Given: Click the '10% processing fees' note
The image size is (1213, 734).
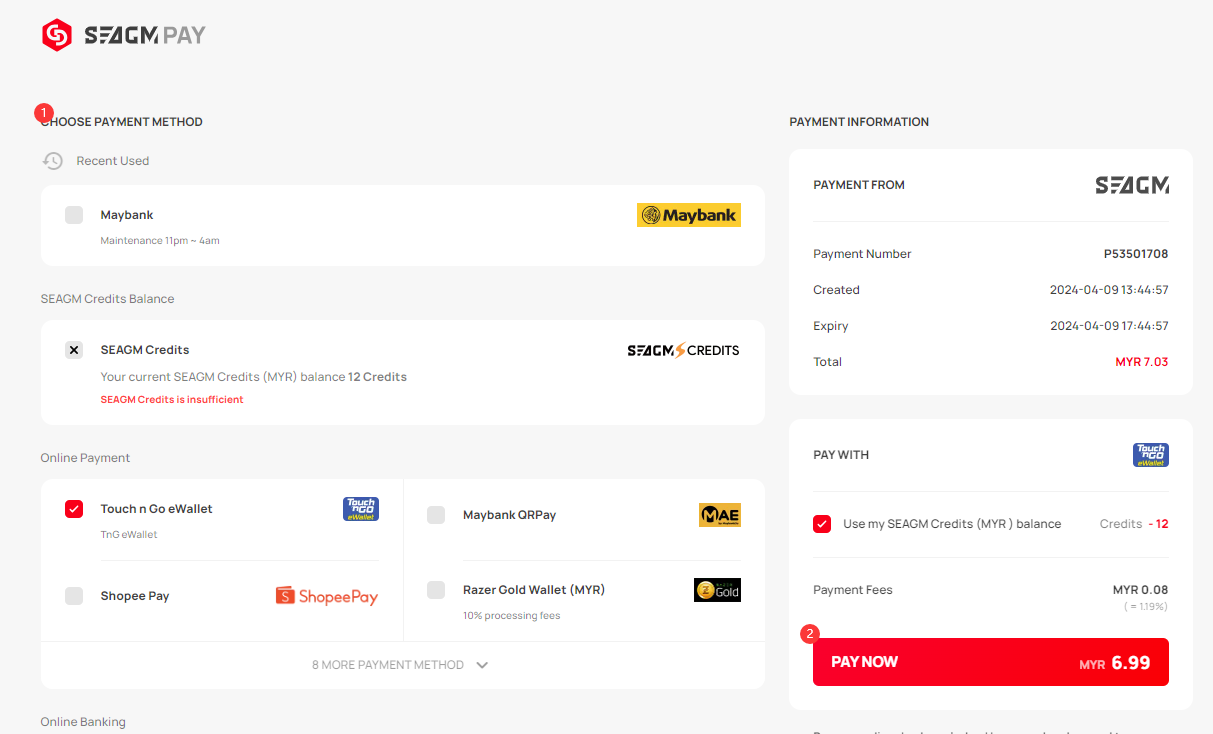Looking at the screenshot, I should 512,616.
